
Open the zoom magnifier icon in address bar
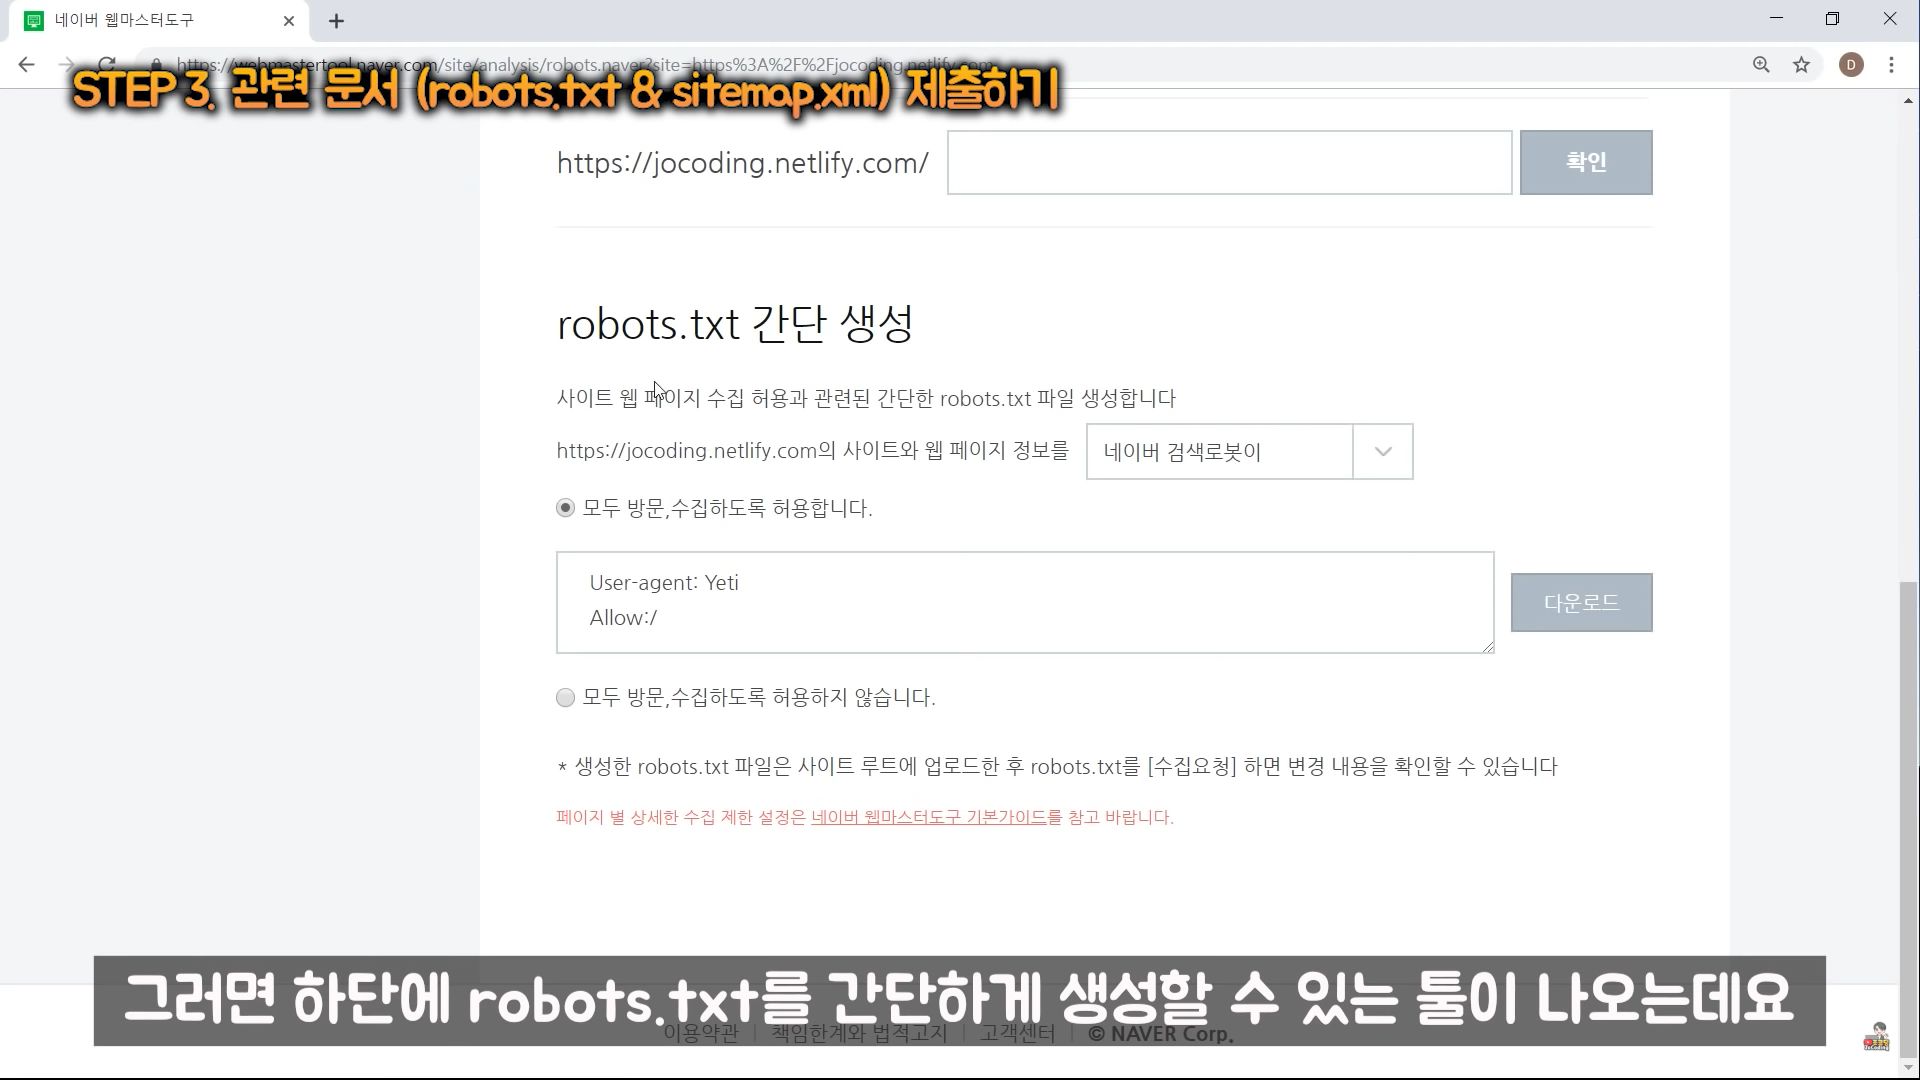tap(1761, 65)
